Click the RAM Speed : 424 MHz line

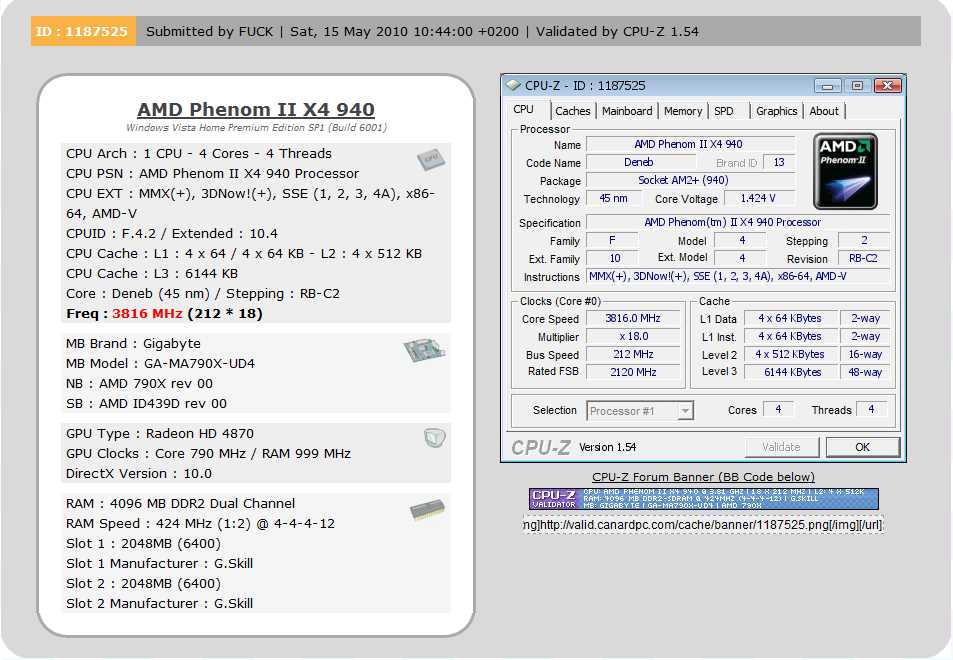(x=200, y=524)
